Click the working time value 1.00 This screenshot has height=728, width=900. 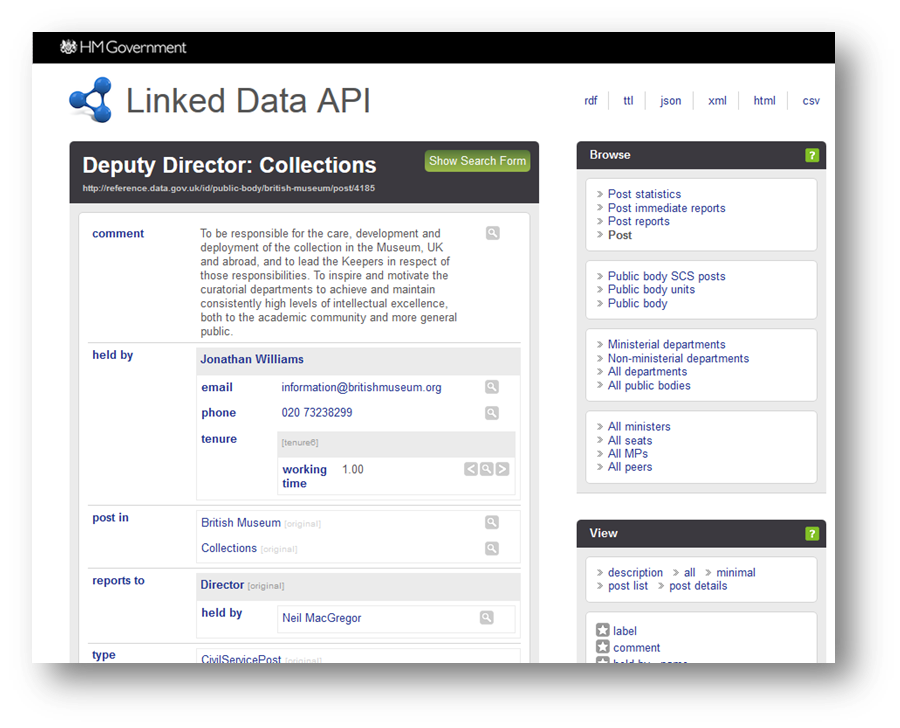[352, 470]
